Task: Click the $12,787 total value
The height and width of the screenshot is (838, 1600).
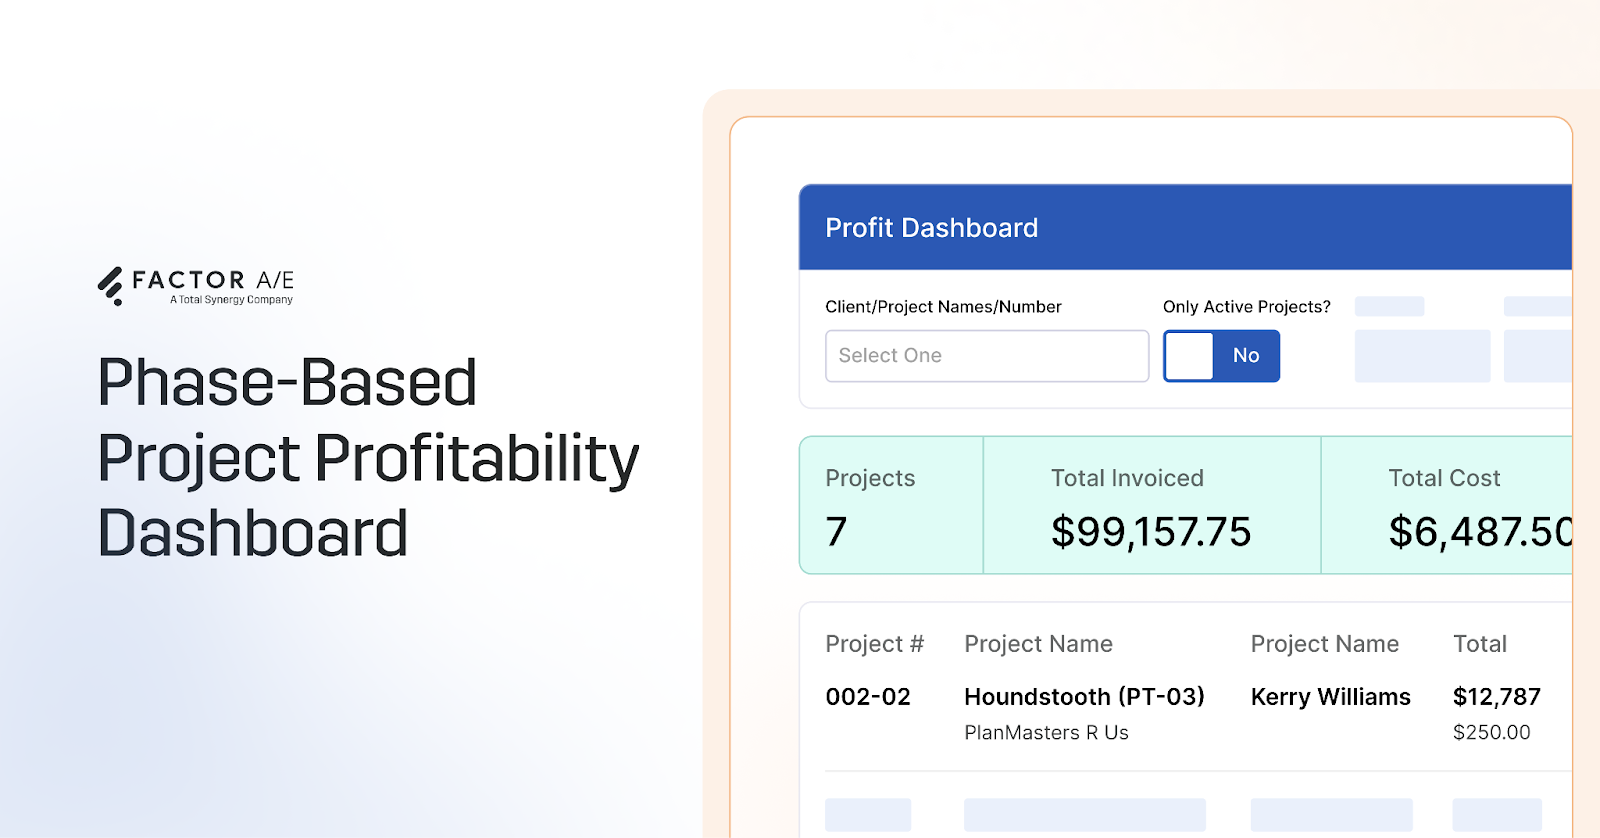Action: tap(1496, 697)
